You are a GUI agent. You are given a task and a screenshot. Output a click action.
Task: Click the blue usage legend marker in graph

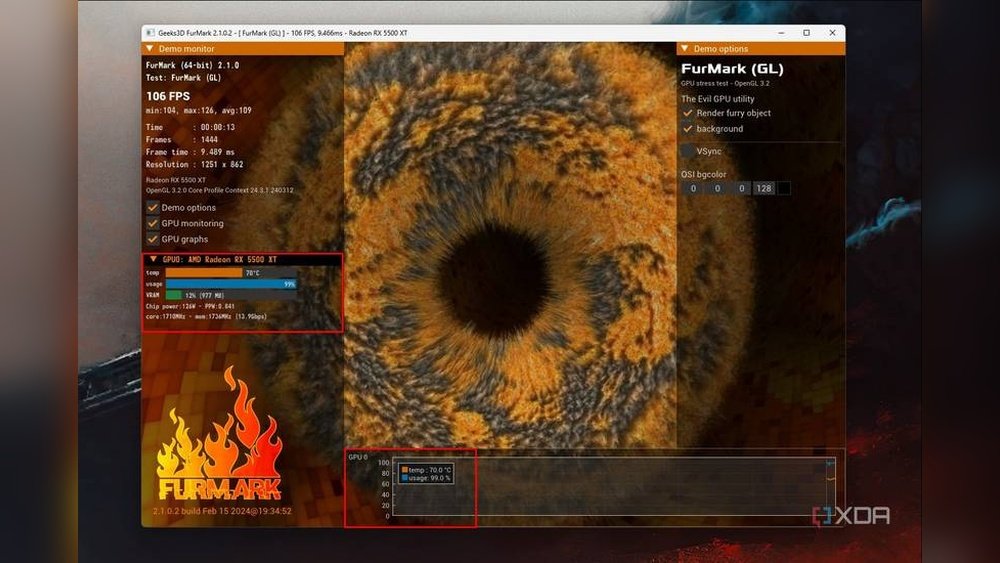tap(404, 478)
